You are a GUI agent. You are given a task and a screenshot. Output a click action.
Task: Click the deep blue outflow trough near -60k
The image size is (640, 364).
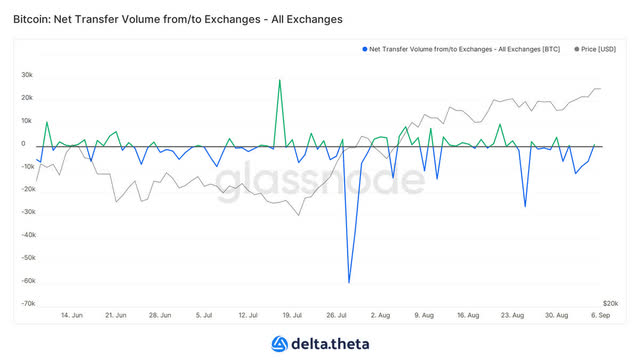(349, 282)
